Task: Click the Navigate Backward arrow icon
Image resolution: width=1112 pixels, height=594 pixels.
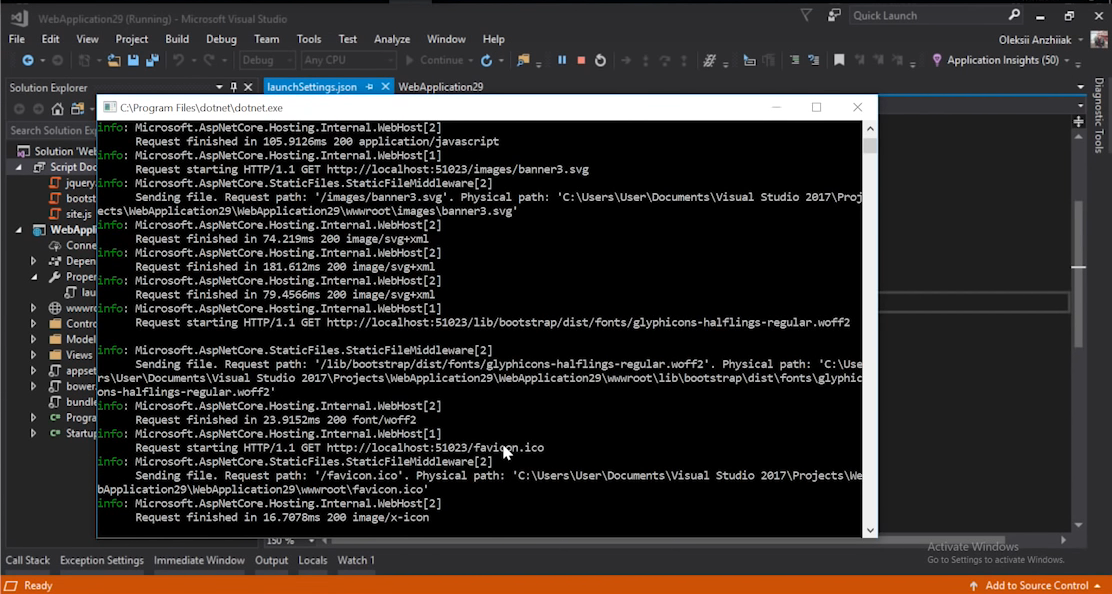Action: click(28, 61)
